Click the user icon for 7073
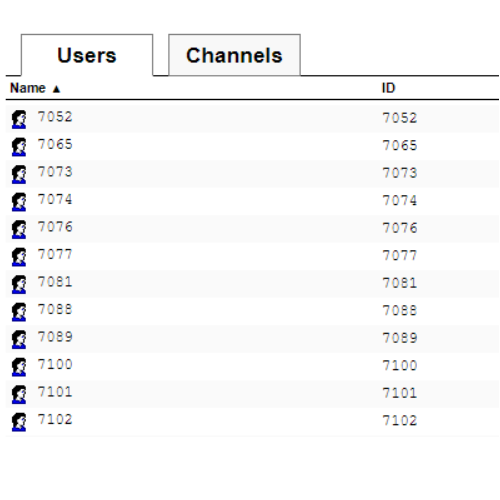 [x=19, y=174]
